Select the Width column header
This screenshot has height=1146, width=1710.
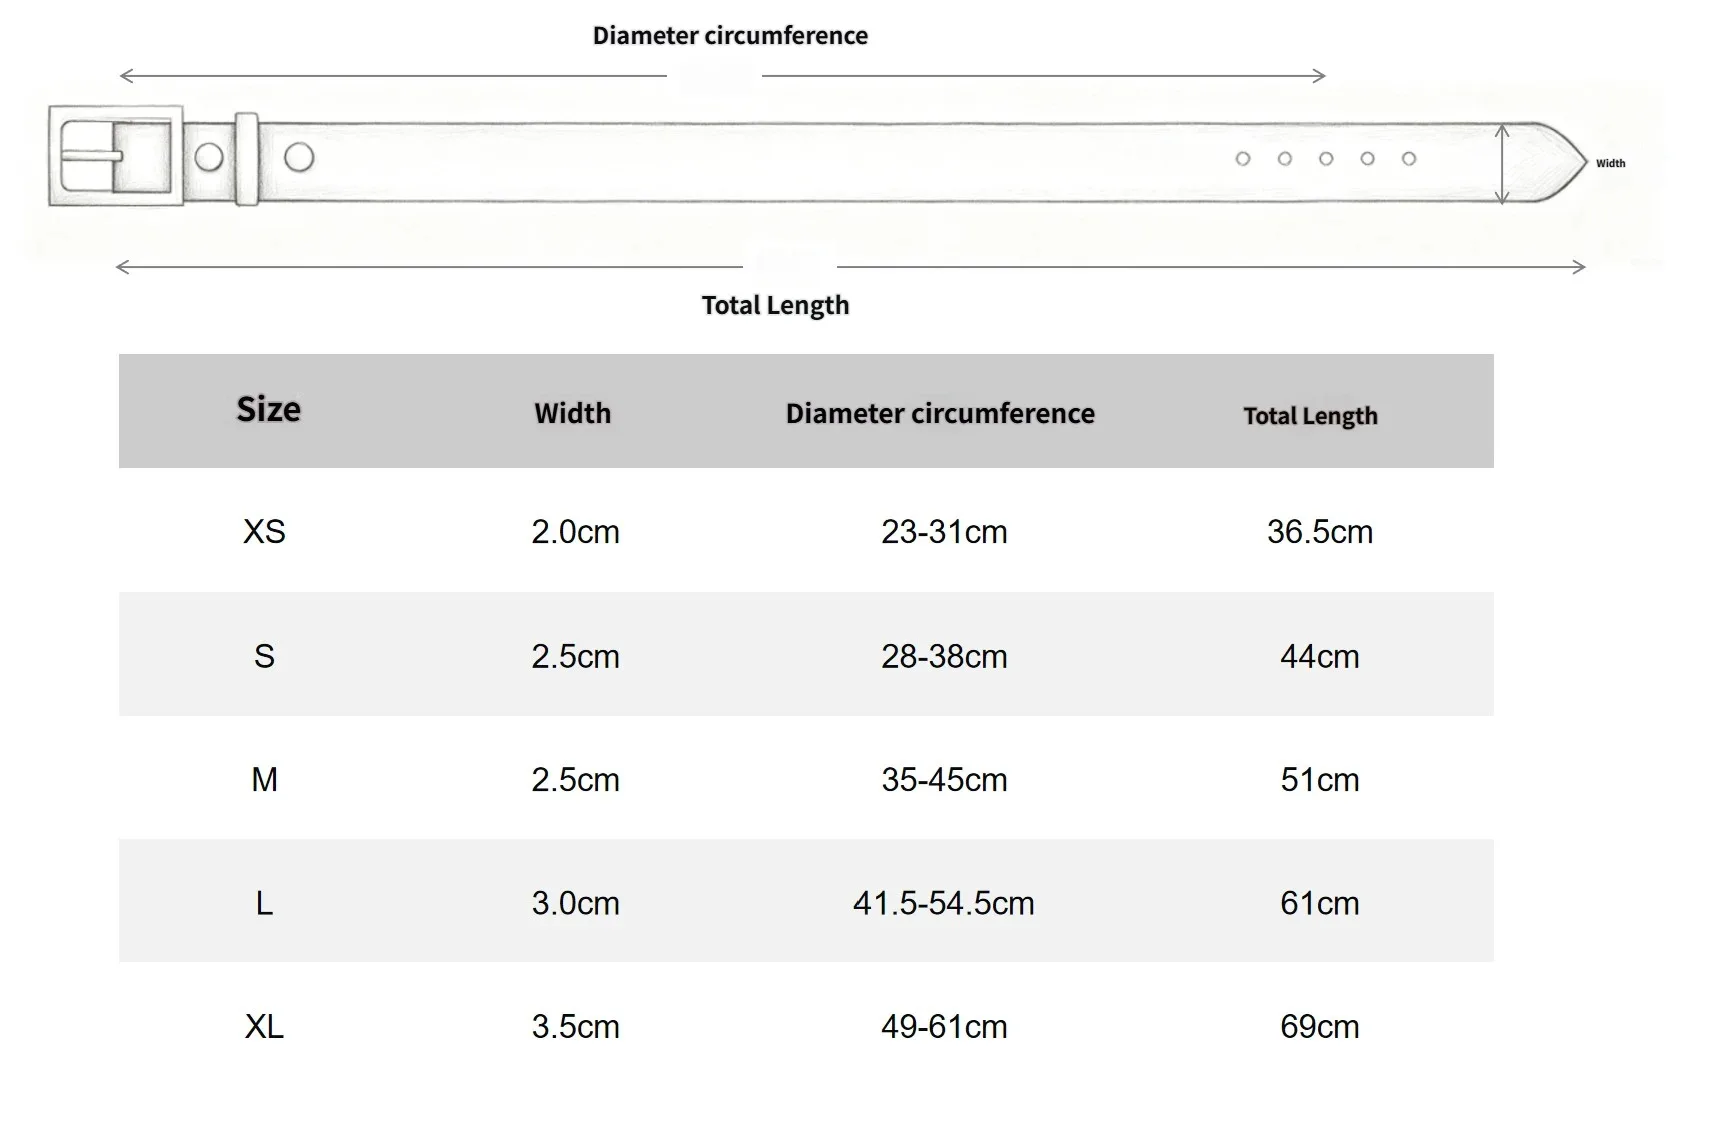[572, 413]
